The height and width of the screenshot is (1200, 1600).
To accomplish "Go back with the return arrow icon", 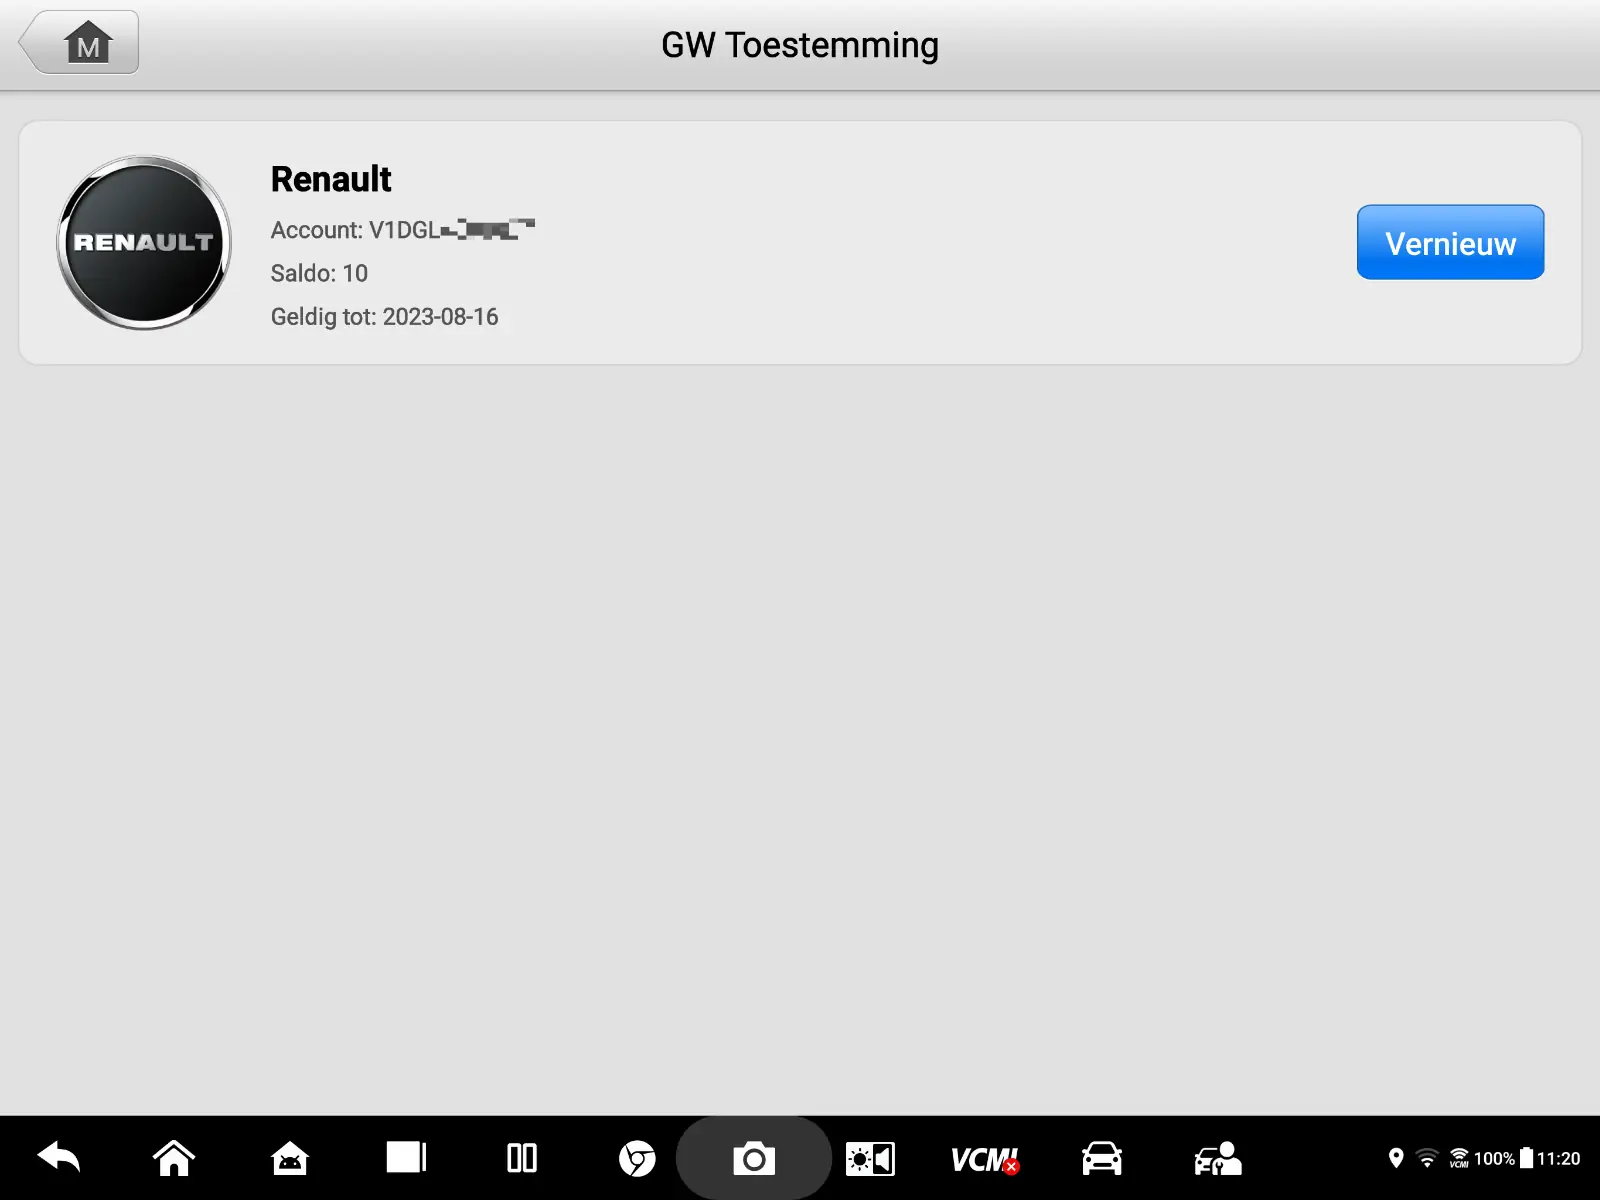I will coord(59,1158).
